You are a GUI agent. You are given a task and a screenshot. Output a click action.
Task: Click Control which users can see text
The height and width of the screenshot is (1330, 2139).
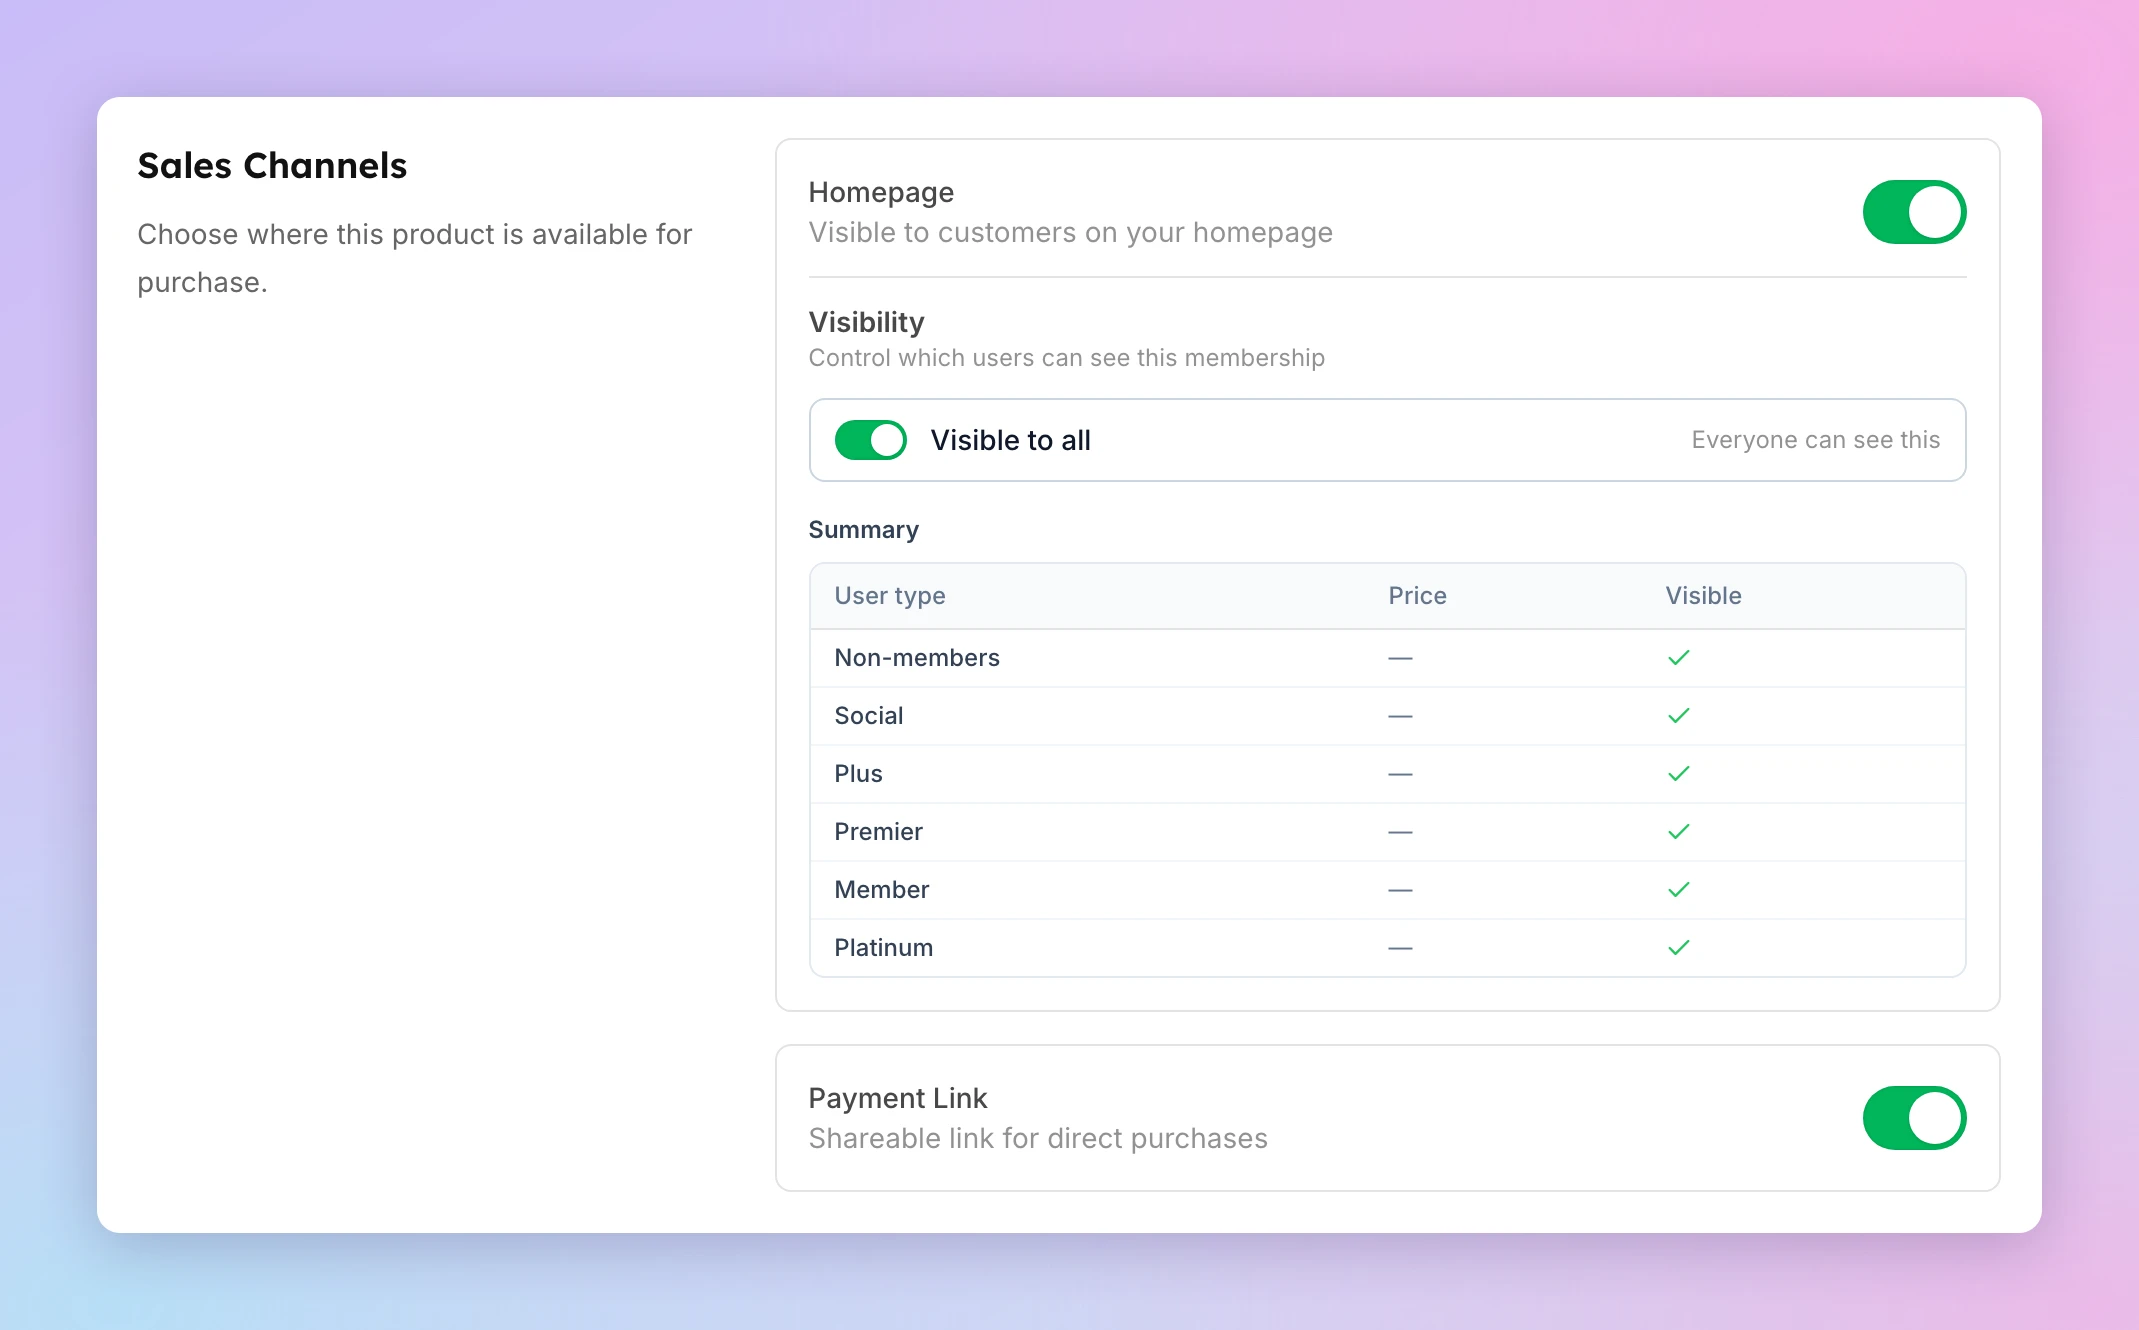click(x=1066, y=358)
